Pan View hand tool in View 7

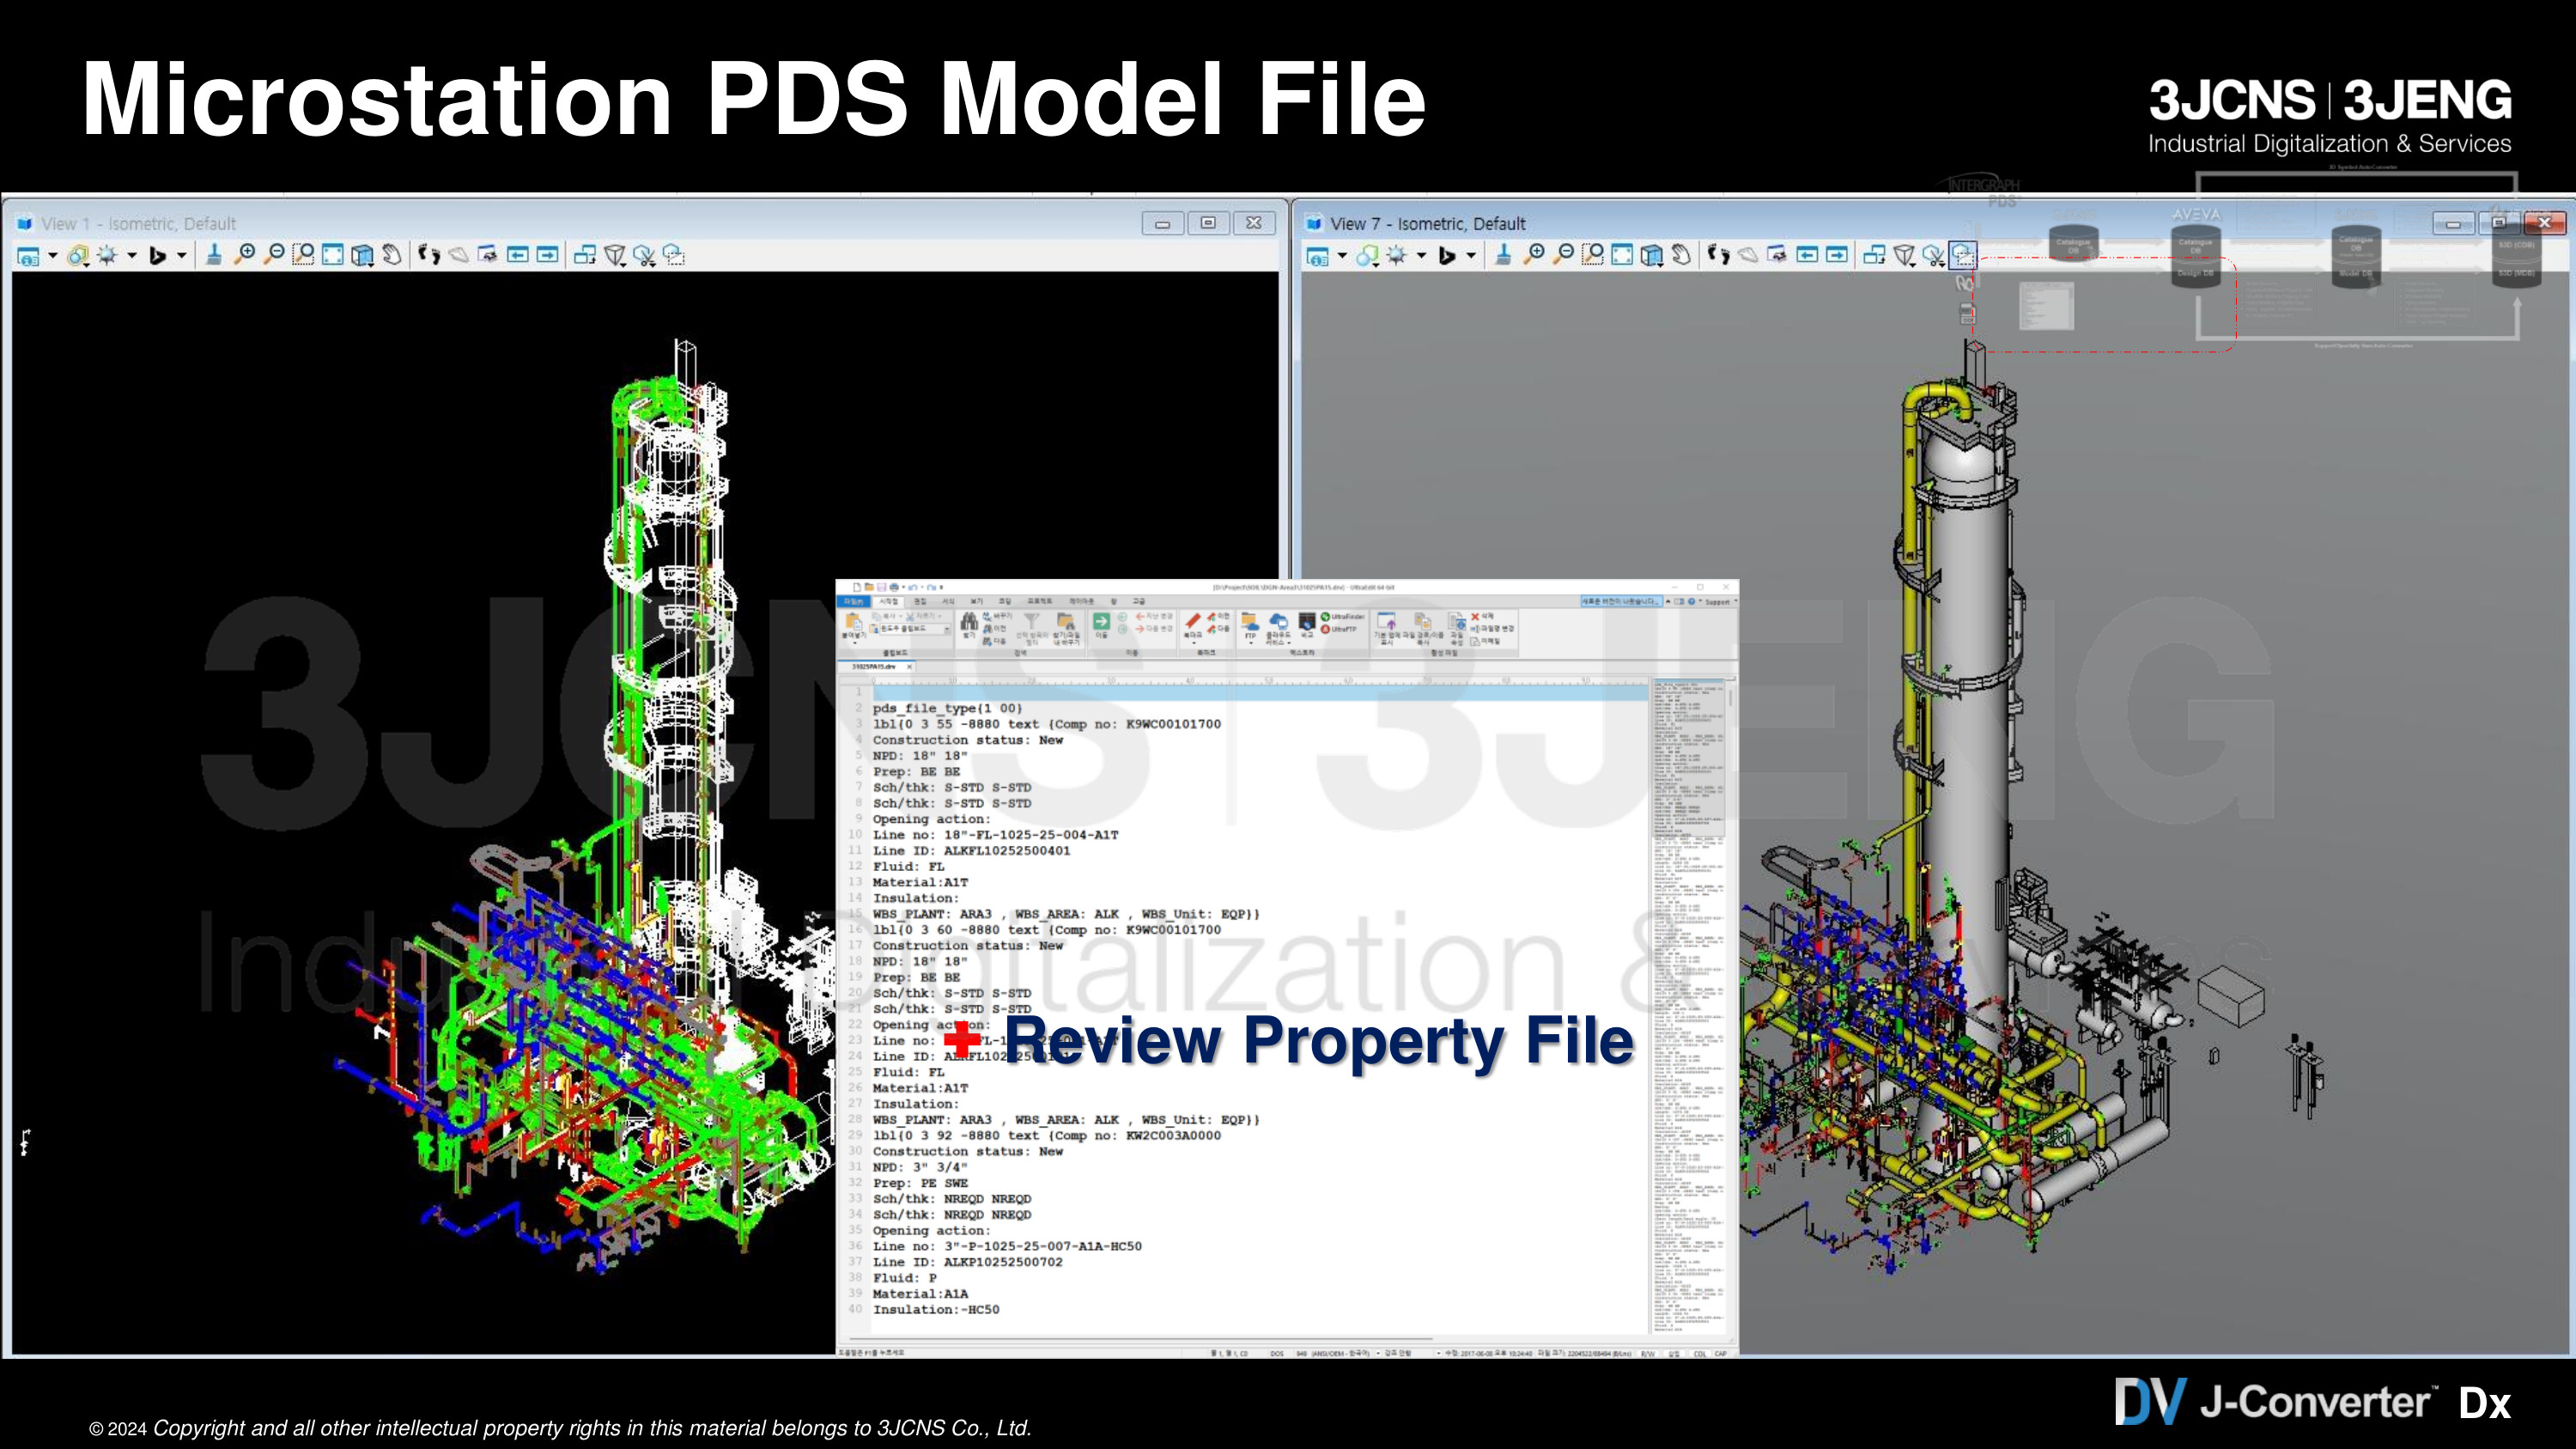[1682, 256]
